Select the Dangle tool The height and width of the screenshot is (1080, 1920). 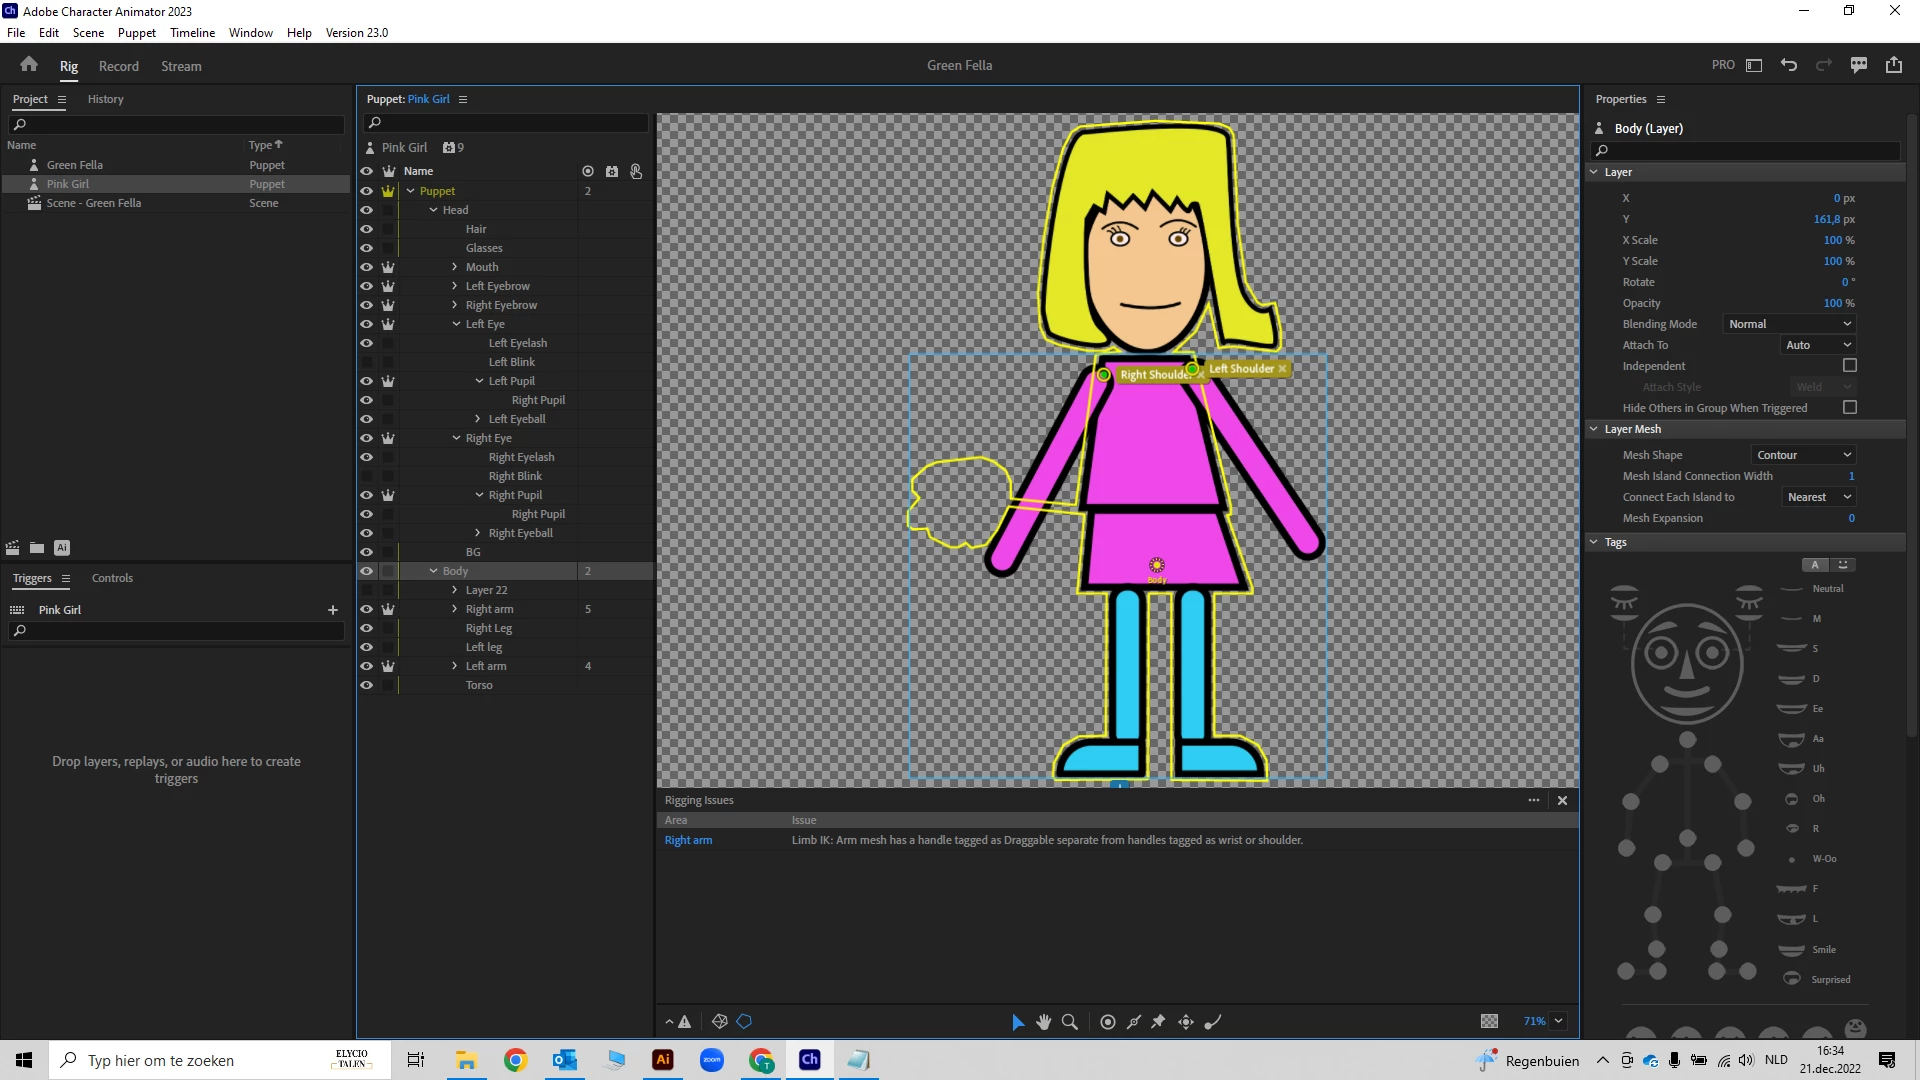click(x=1213, y=1022)
